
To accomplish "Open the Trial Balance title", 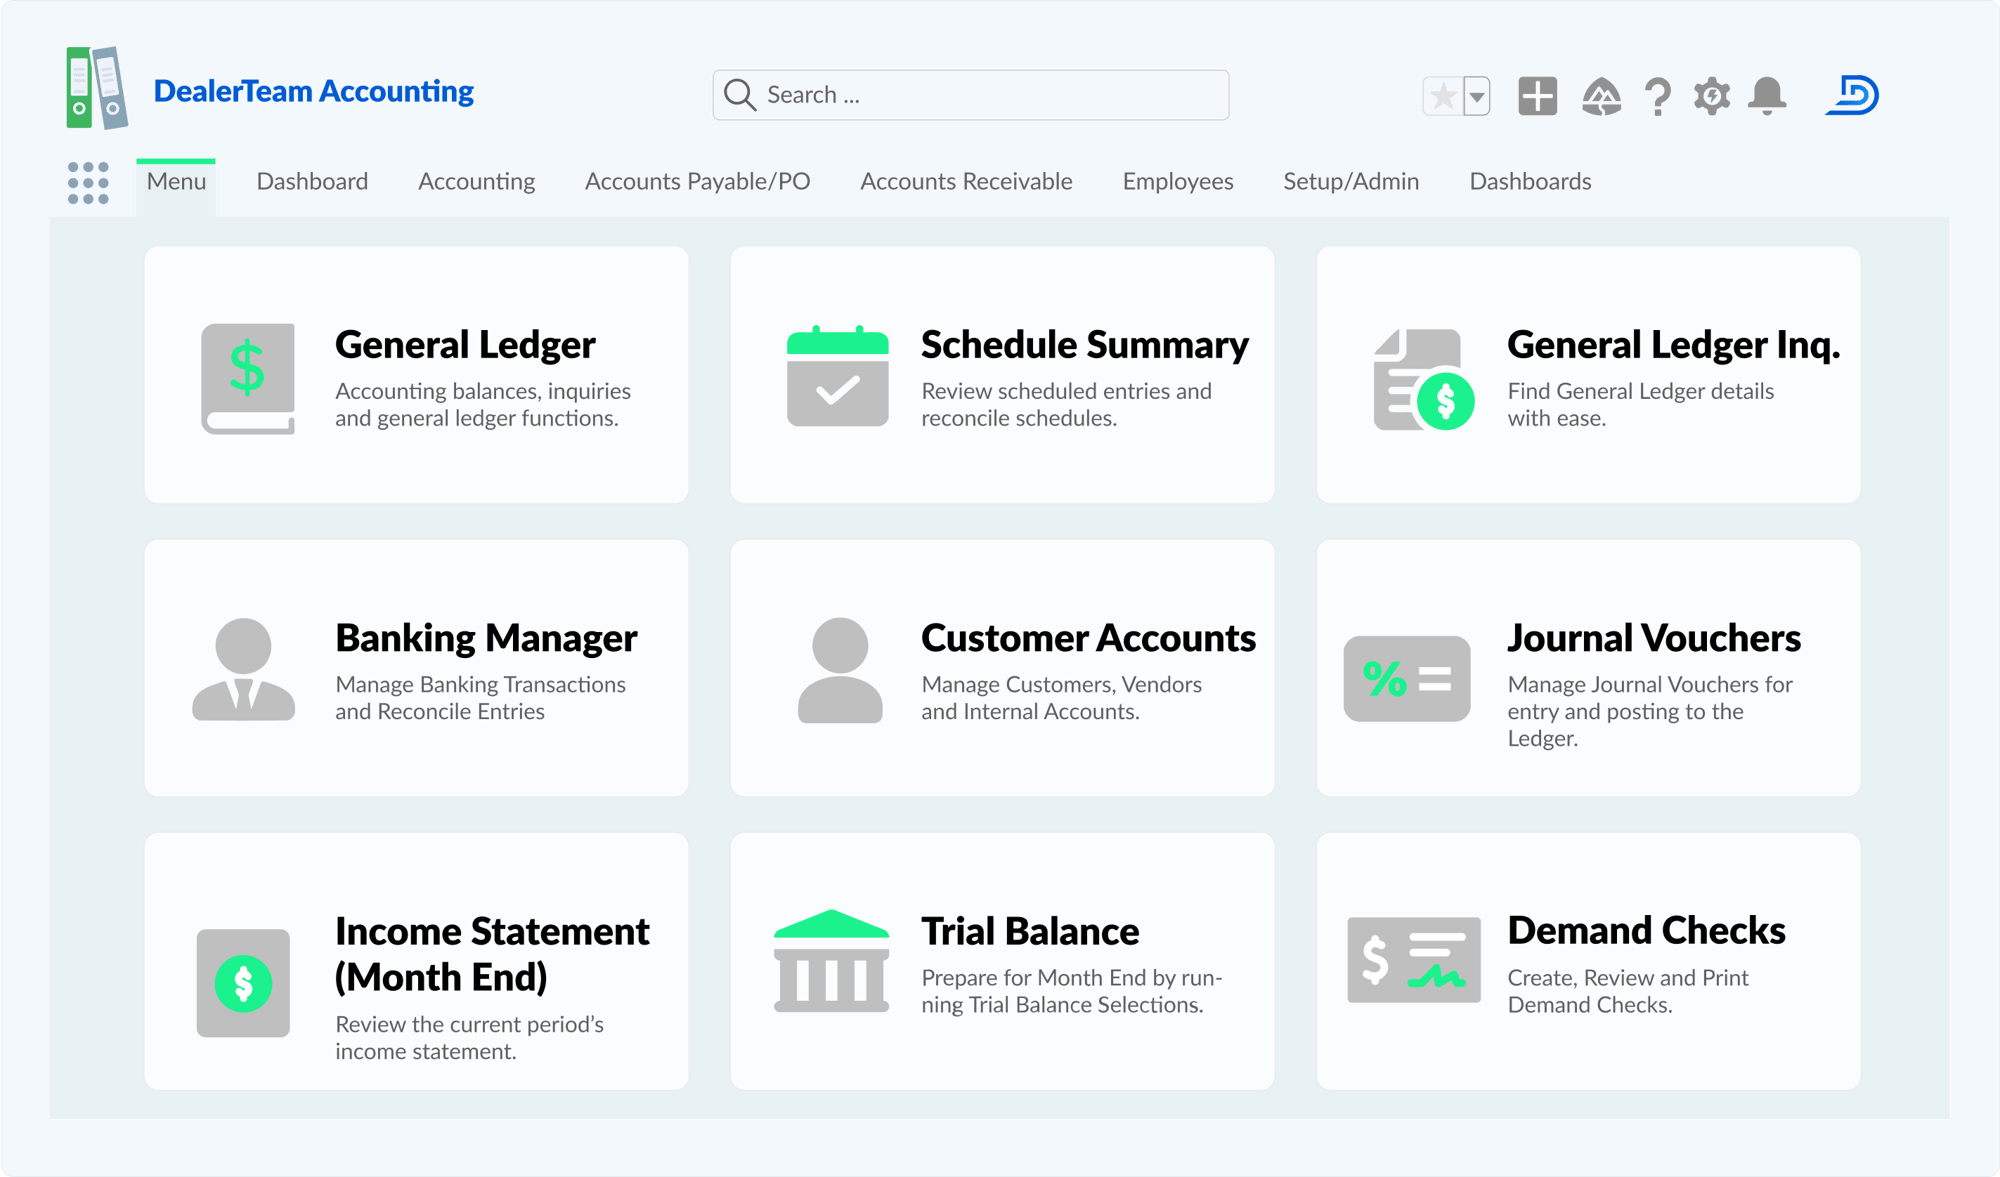I will 1030,931.
